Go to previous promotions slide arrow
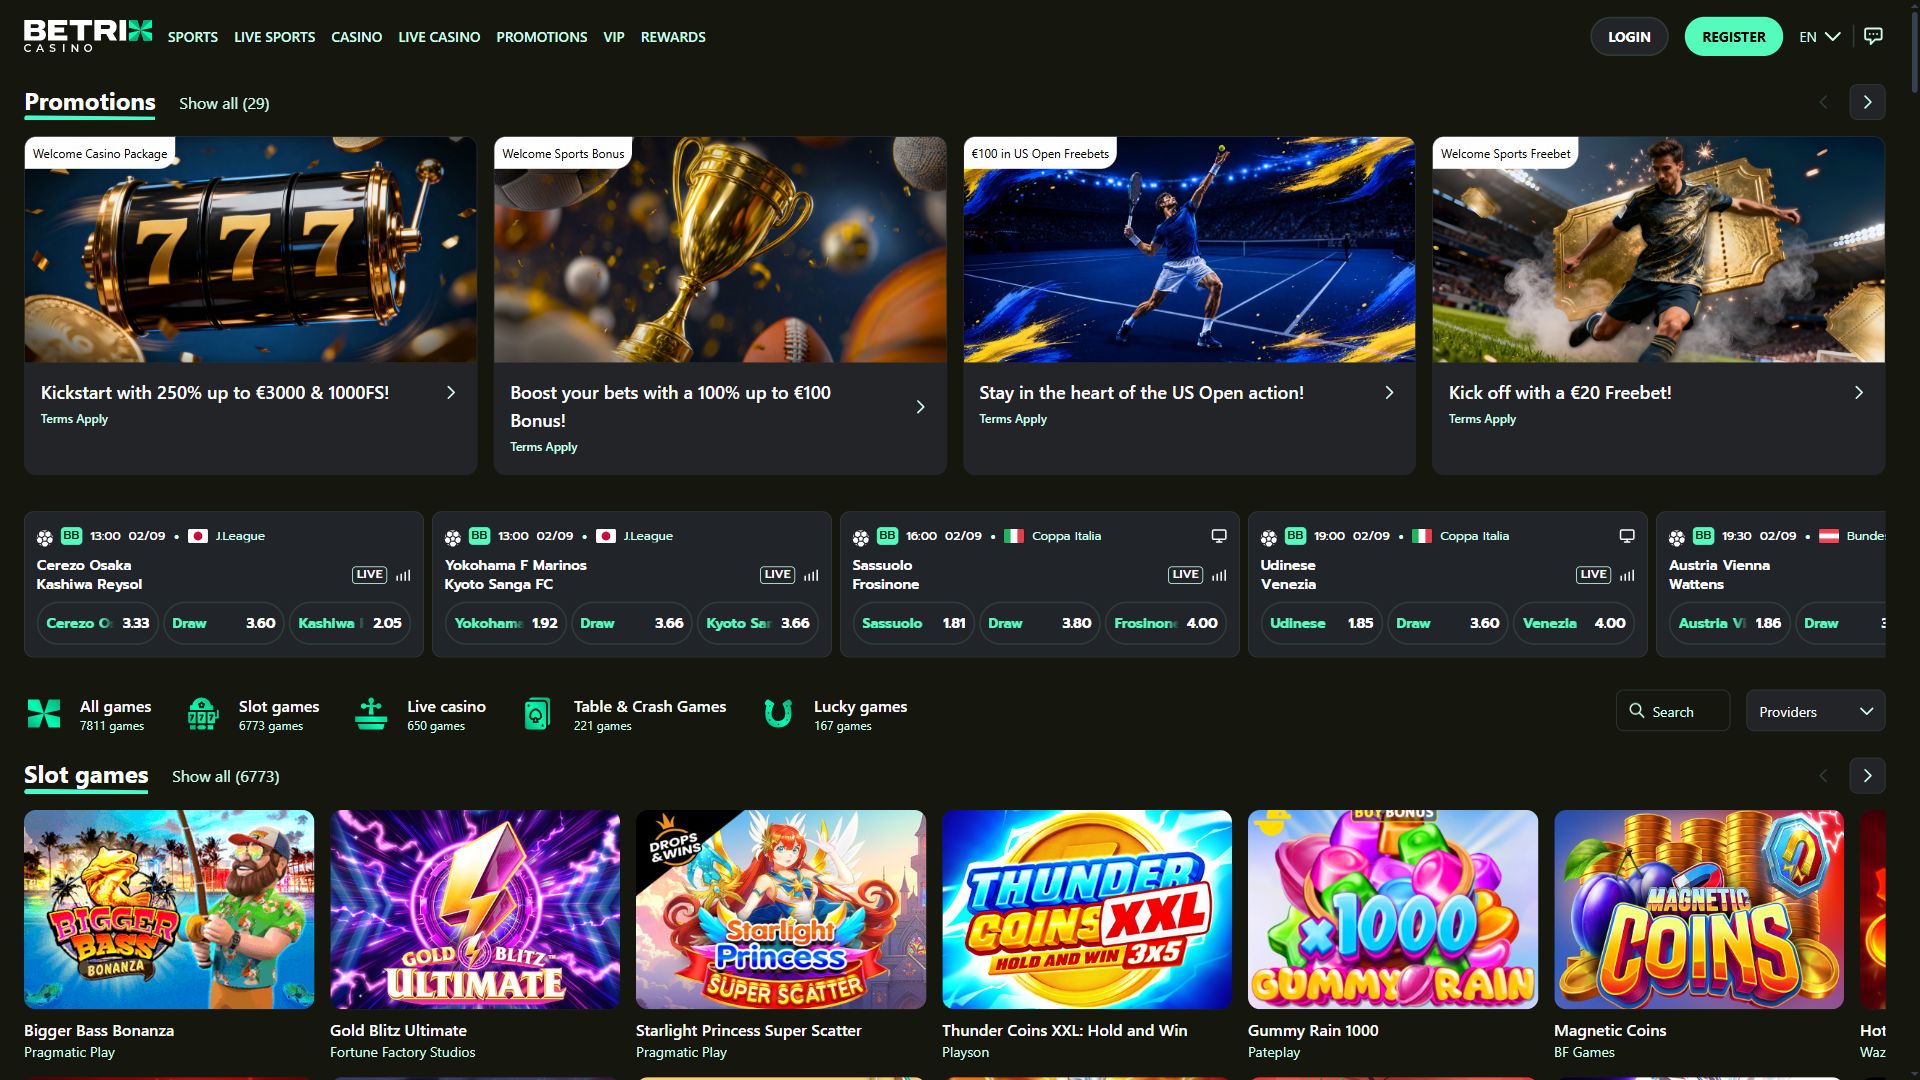1920x1080 pixels. pyautogui.click(x=1823, y=102)
